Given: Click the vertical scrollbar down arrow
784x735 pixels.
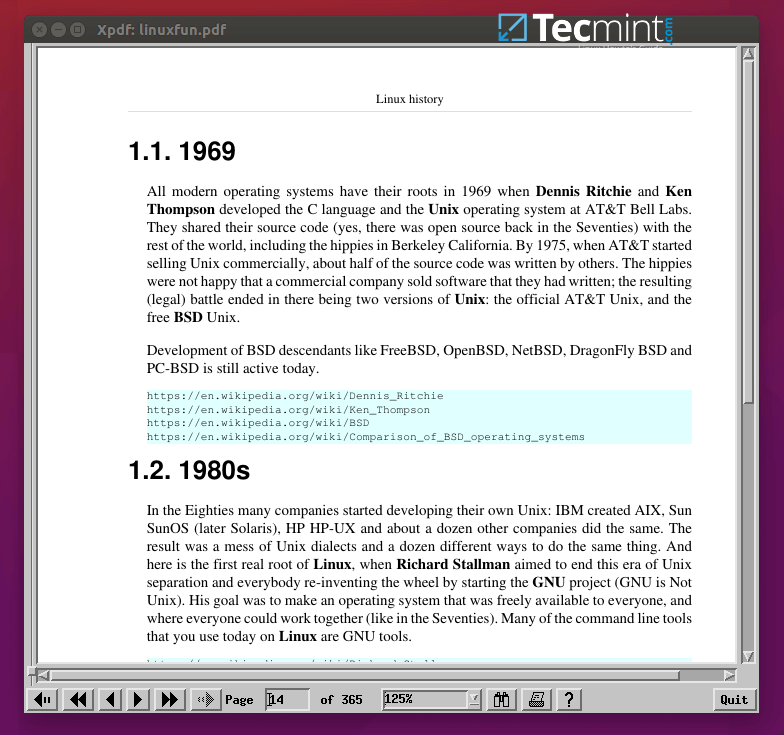Looking at the screenshot, I should [x=748, y=656].
